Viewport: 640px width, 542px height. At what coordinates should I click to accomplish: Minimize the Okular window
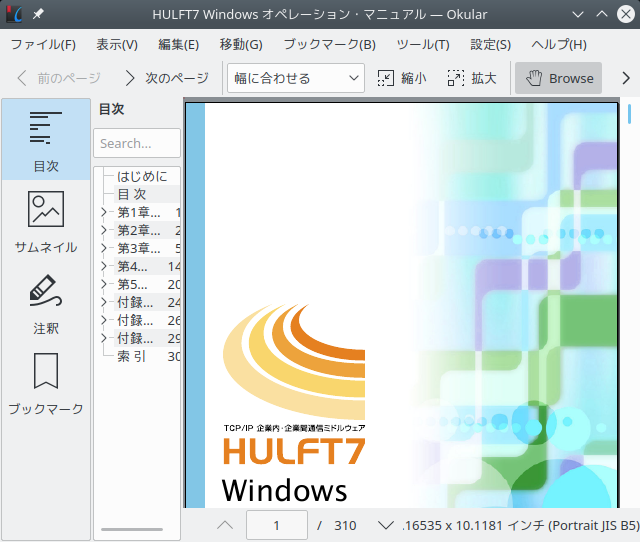[578, 14]
